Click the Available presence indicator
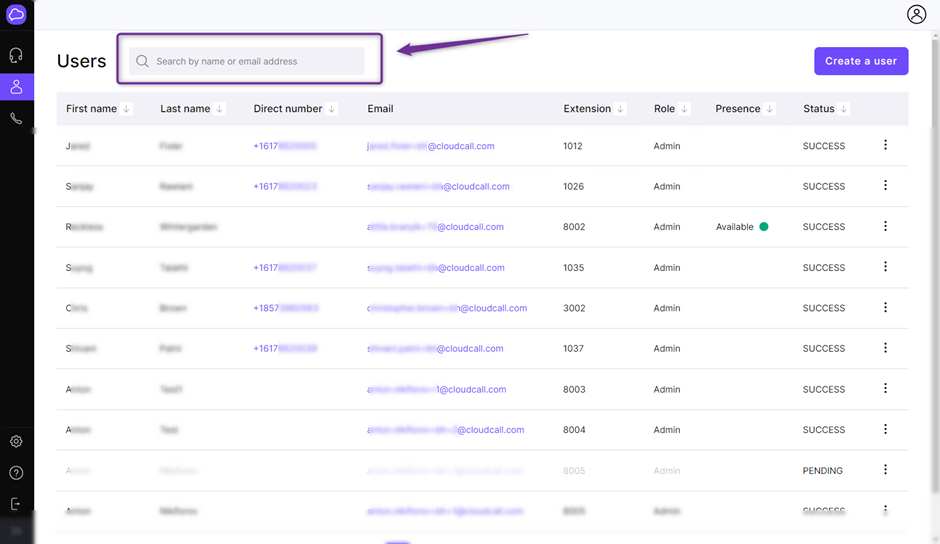 point(742,227)
